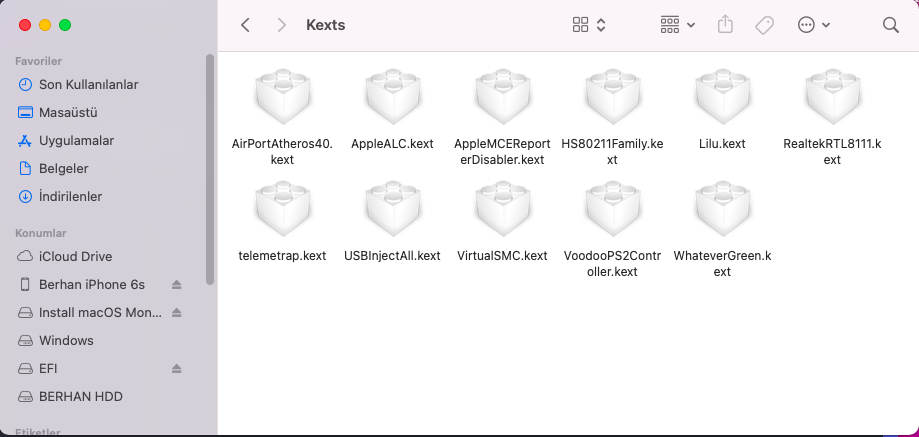Select the VirtualSMC.kext file icon
The height and width of the screenshot is (437, 919).
pyautogui.click(x=502, y=209)
